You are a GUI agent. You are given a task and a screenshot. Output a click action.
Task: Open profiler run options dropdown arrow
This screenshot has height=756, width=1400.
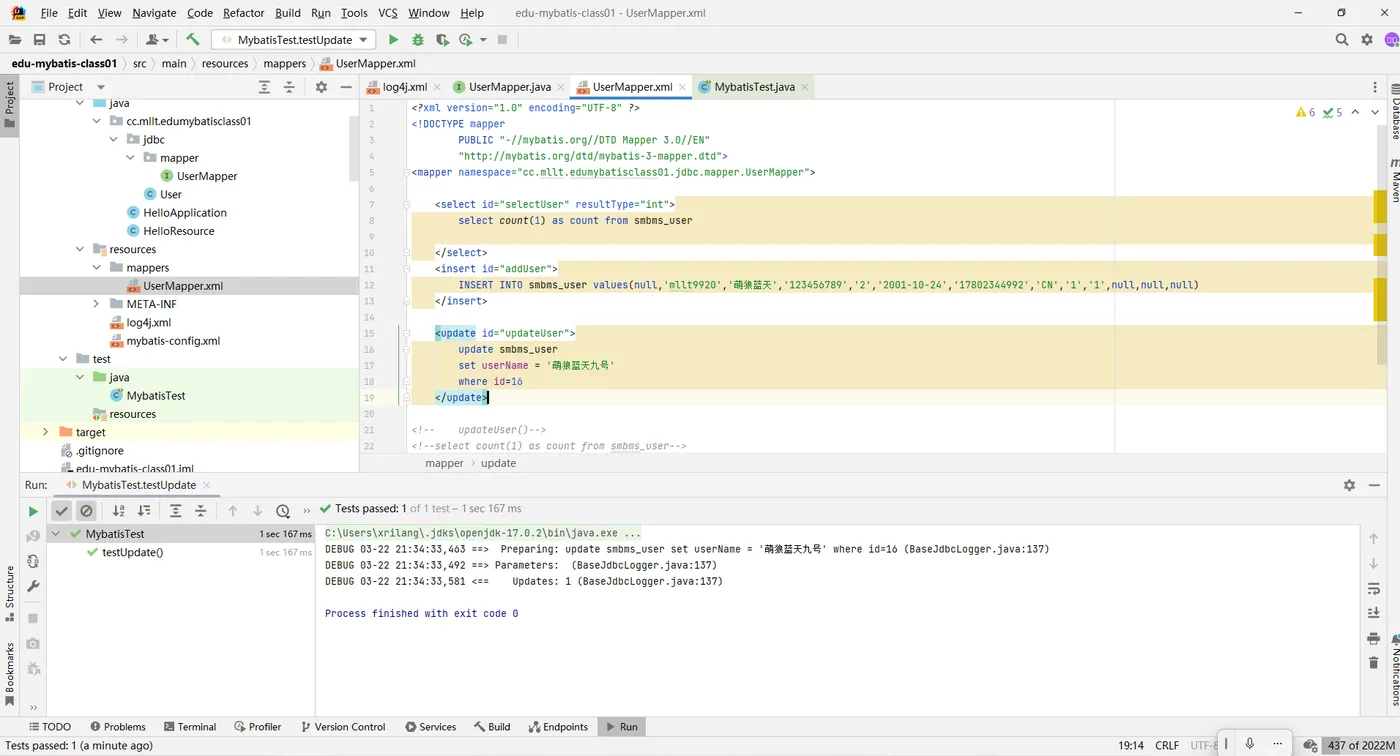tap(483, 40)
